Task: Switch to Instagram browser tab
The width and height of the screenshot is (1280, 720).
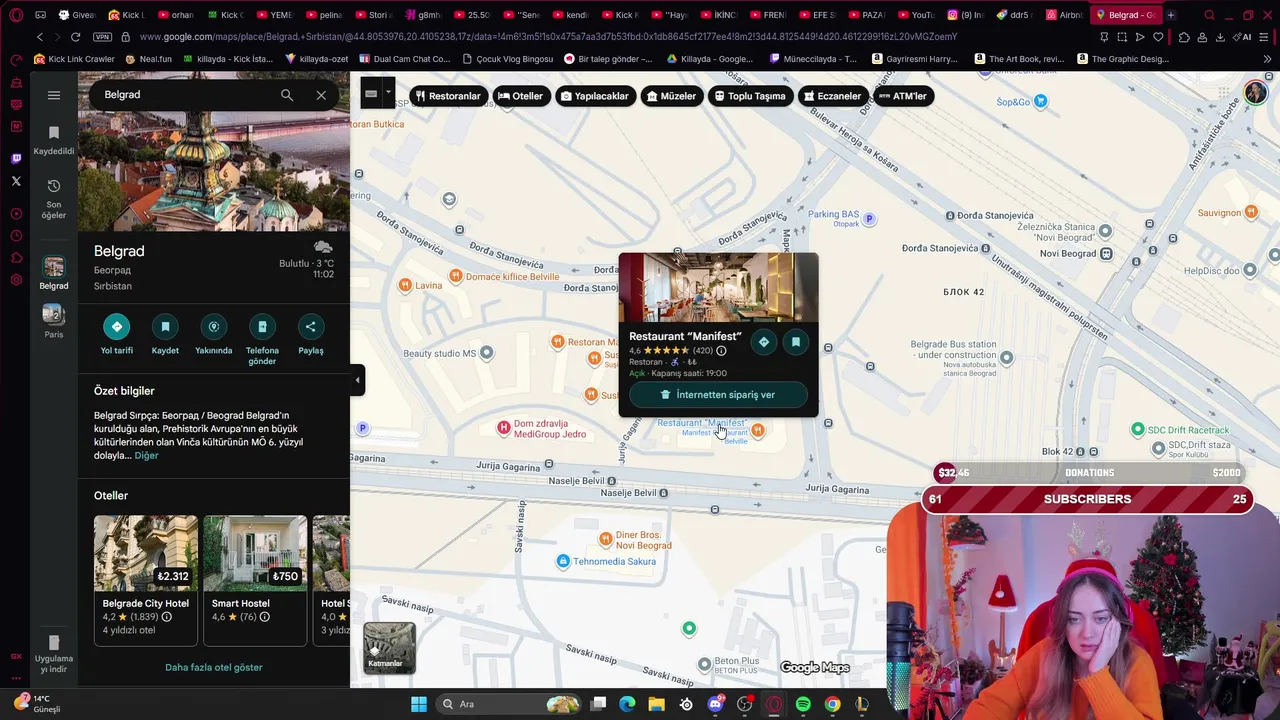Action: (x=966, y=15)
